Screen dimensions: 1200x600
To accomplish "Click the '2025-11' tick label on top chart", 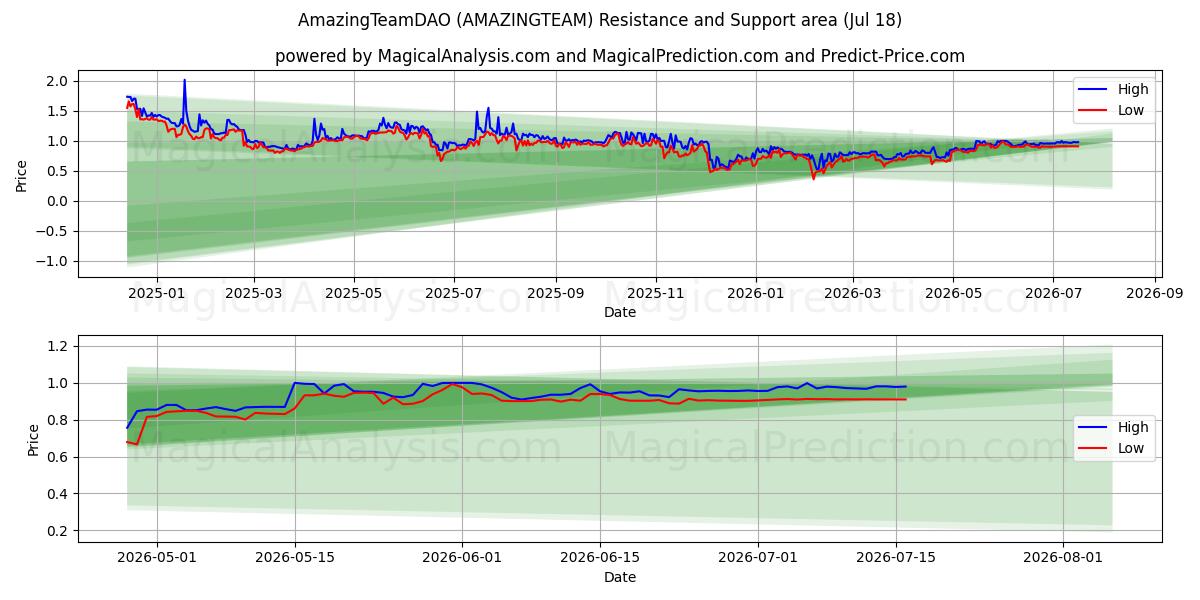I will pyautogui.click(x=656, y=294).
